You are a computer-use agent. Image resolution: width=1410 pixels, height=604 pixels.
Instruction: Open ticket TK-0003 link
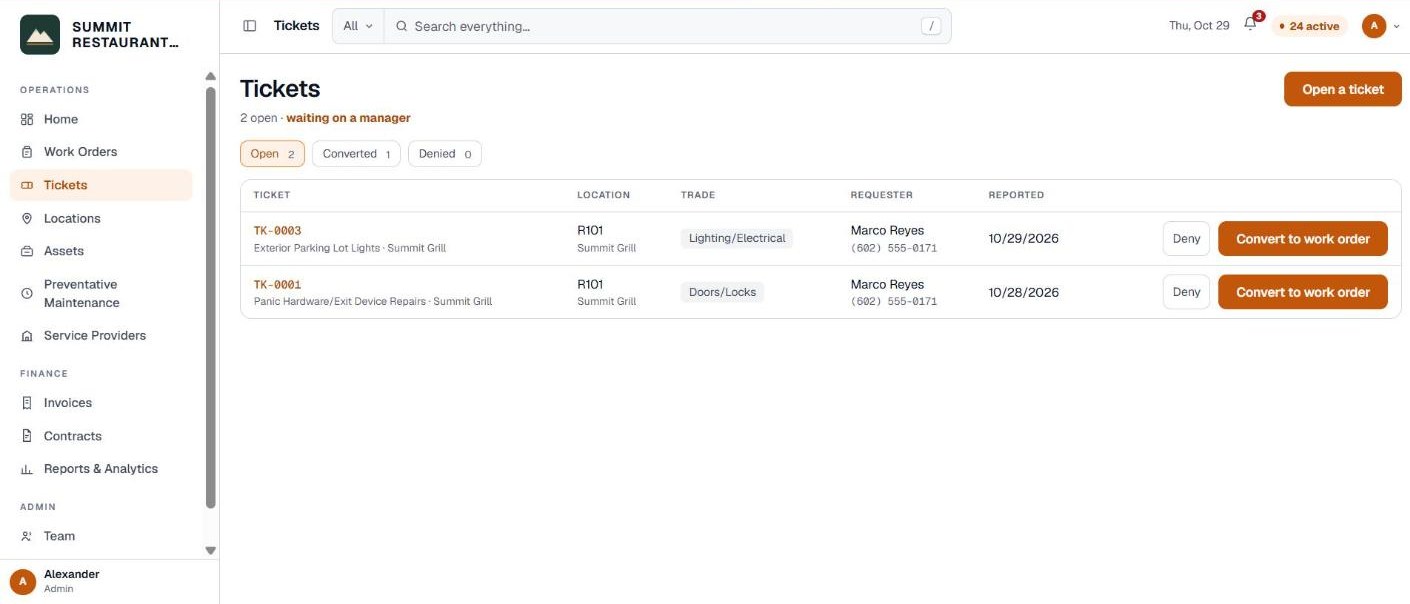[x=277, y=231]
